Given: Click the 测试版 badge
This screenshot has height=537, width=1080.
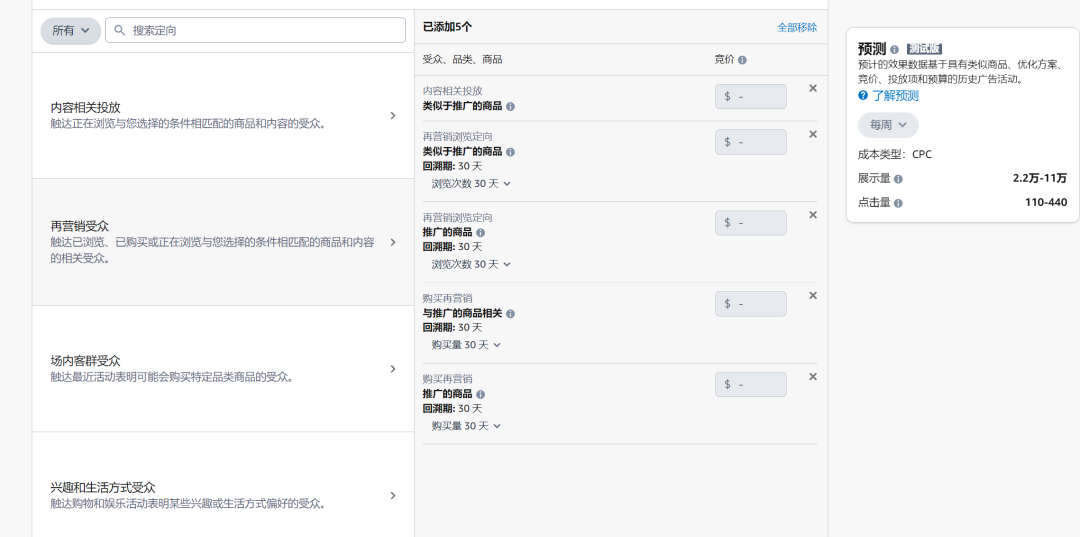Looking at the screenshot, I should pyautogui.click(x=924, y=49).
